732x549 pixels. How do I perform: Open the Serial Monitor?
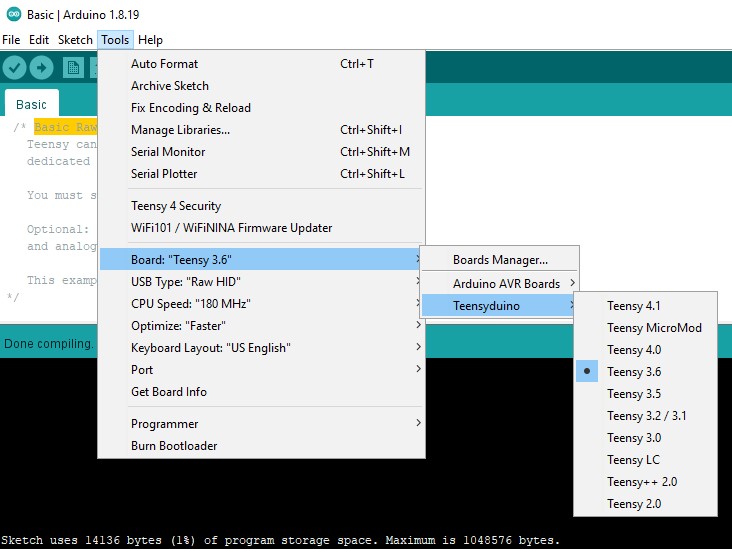coord(262,152)
